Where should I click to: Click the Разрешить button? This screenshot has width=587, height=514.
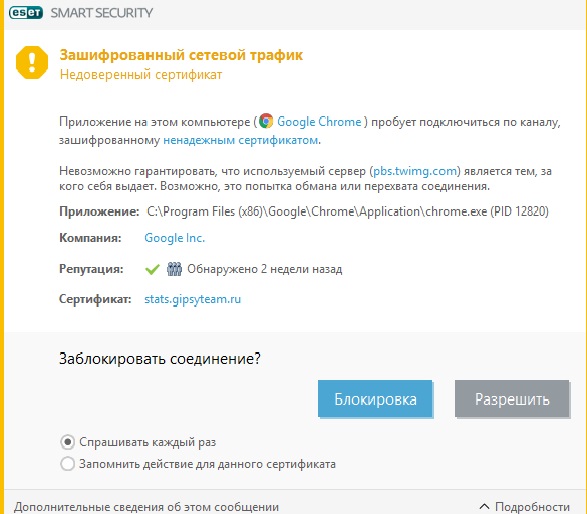[x=512, y=399]
